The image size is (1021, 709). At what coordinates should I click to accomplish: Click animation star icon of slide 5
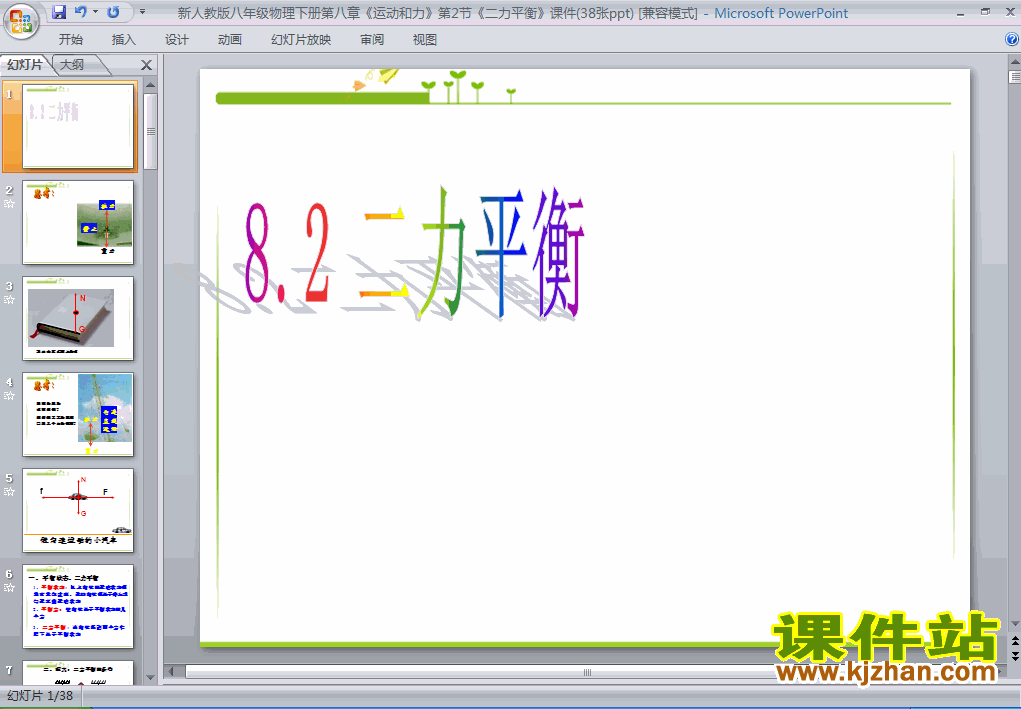click(9, 492)
